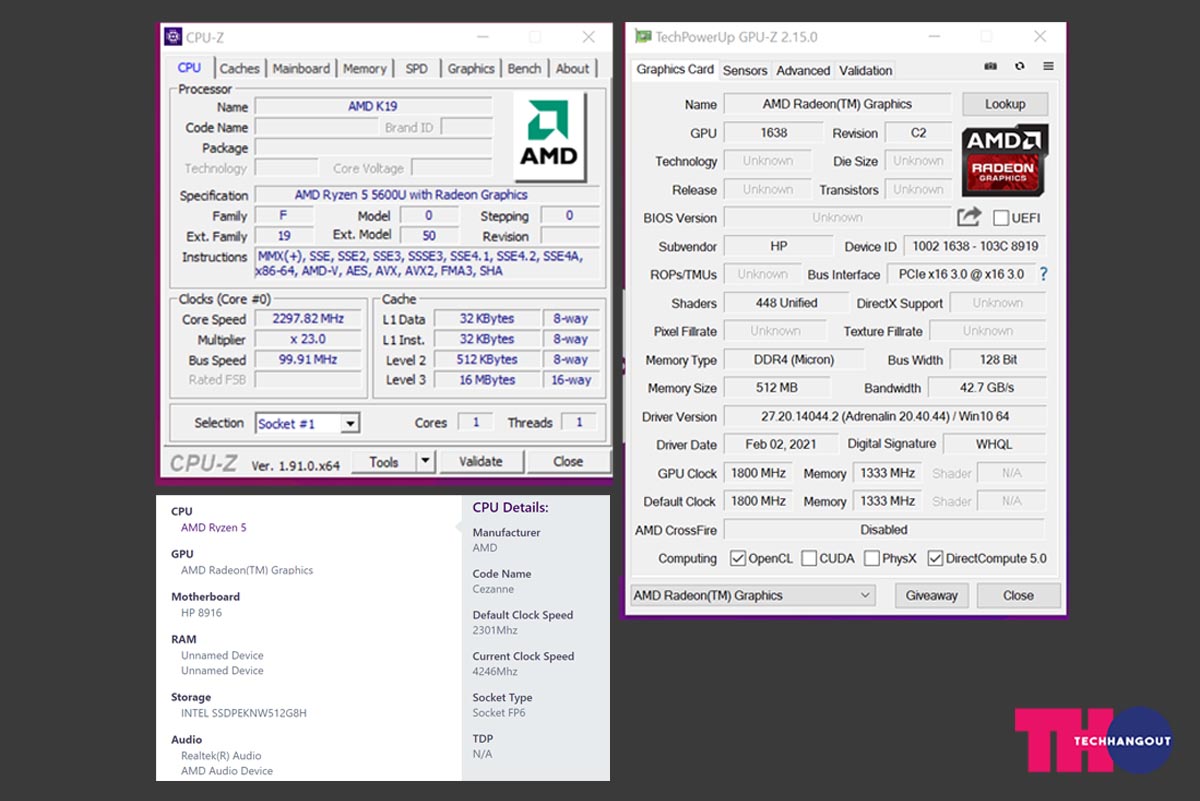Click the Level 2 cache 512 KBytes value

487,359
